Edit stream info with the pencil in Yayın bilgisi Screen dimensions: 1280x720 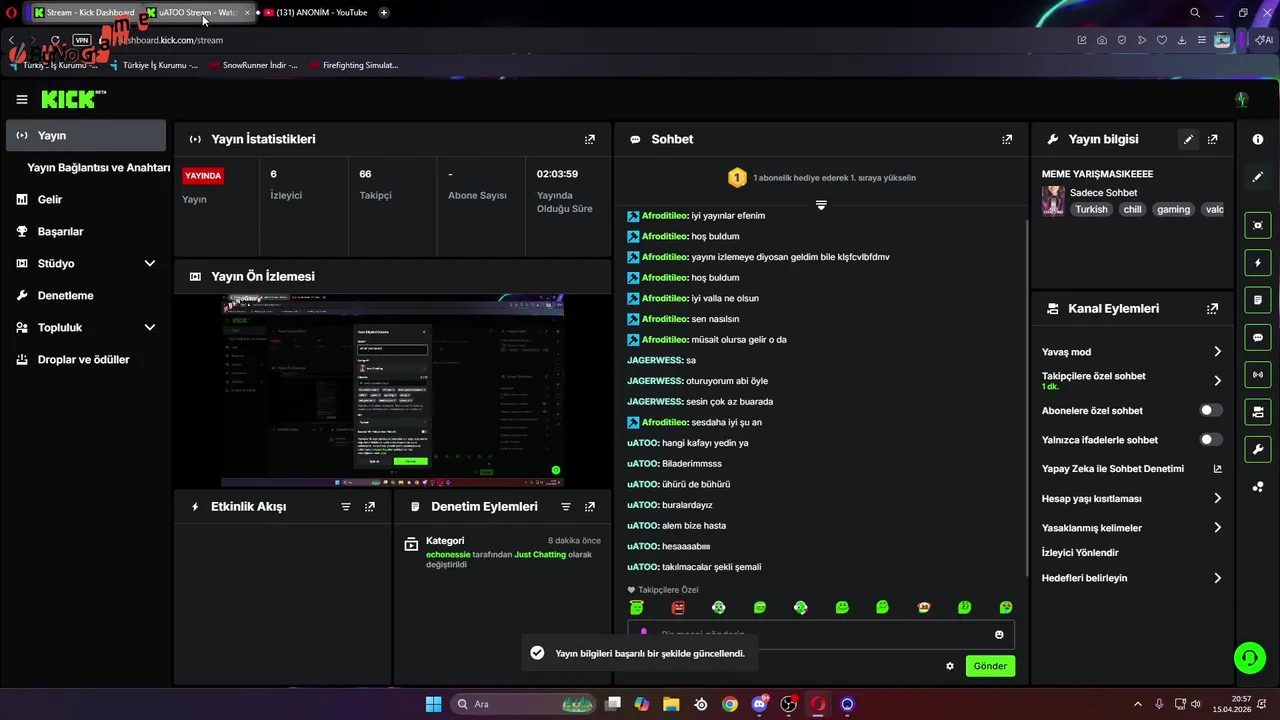(1188, 139)
